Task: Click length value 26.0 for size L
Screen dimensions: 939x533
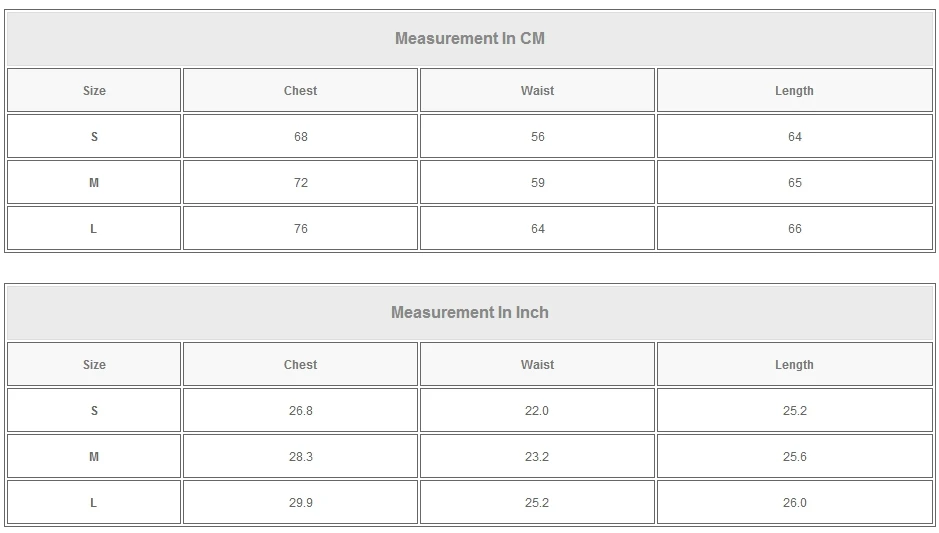Action: 794,503
